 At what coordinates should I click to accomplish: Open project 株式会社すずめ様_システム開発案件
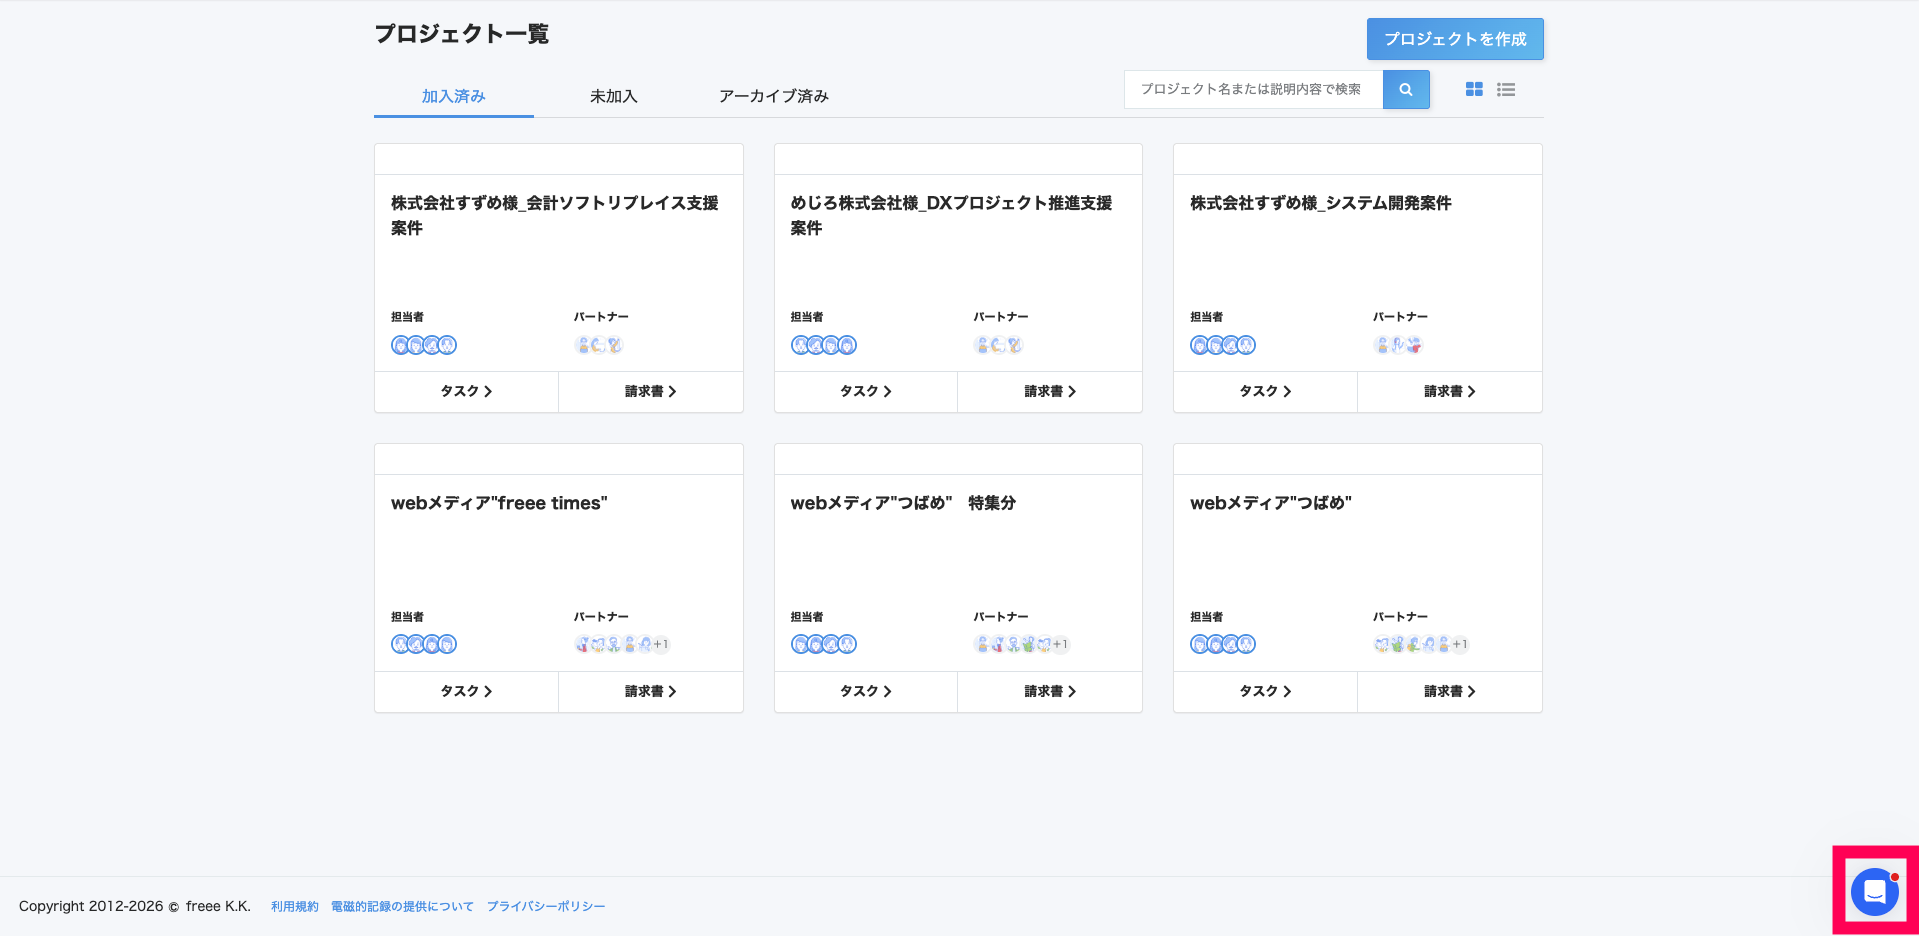pos(1321,203)
